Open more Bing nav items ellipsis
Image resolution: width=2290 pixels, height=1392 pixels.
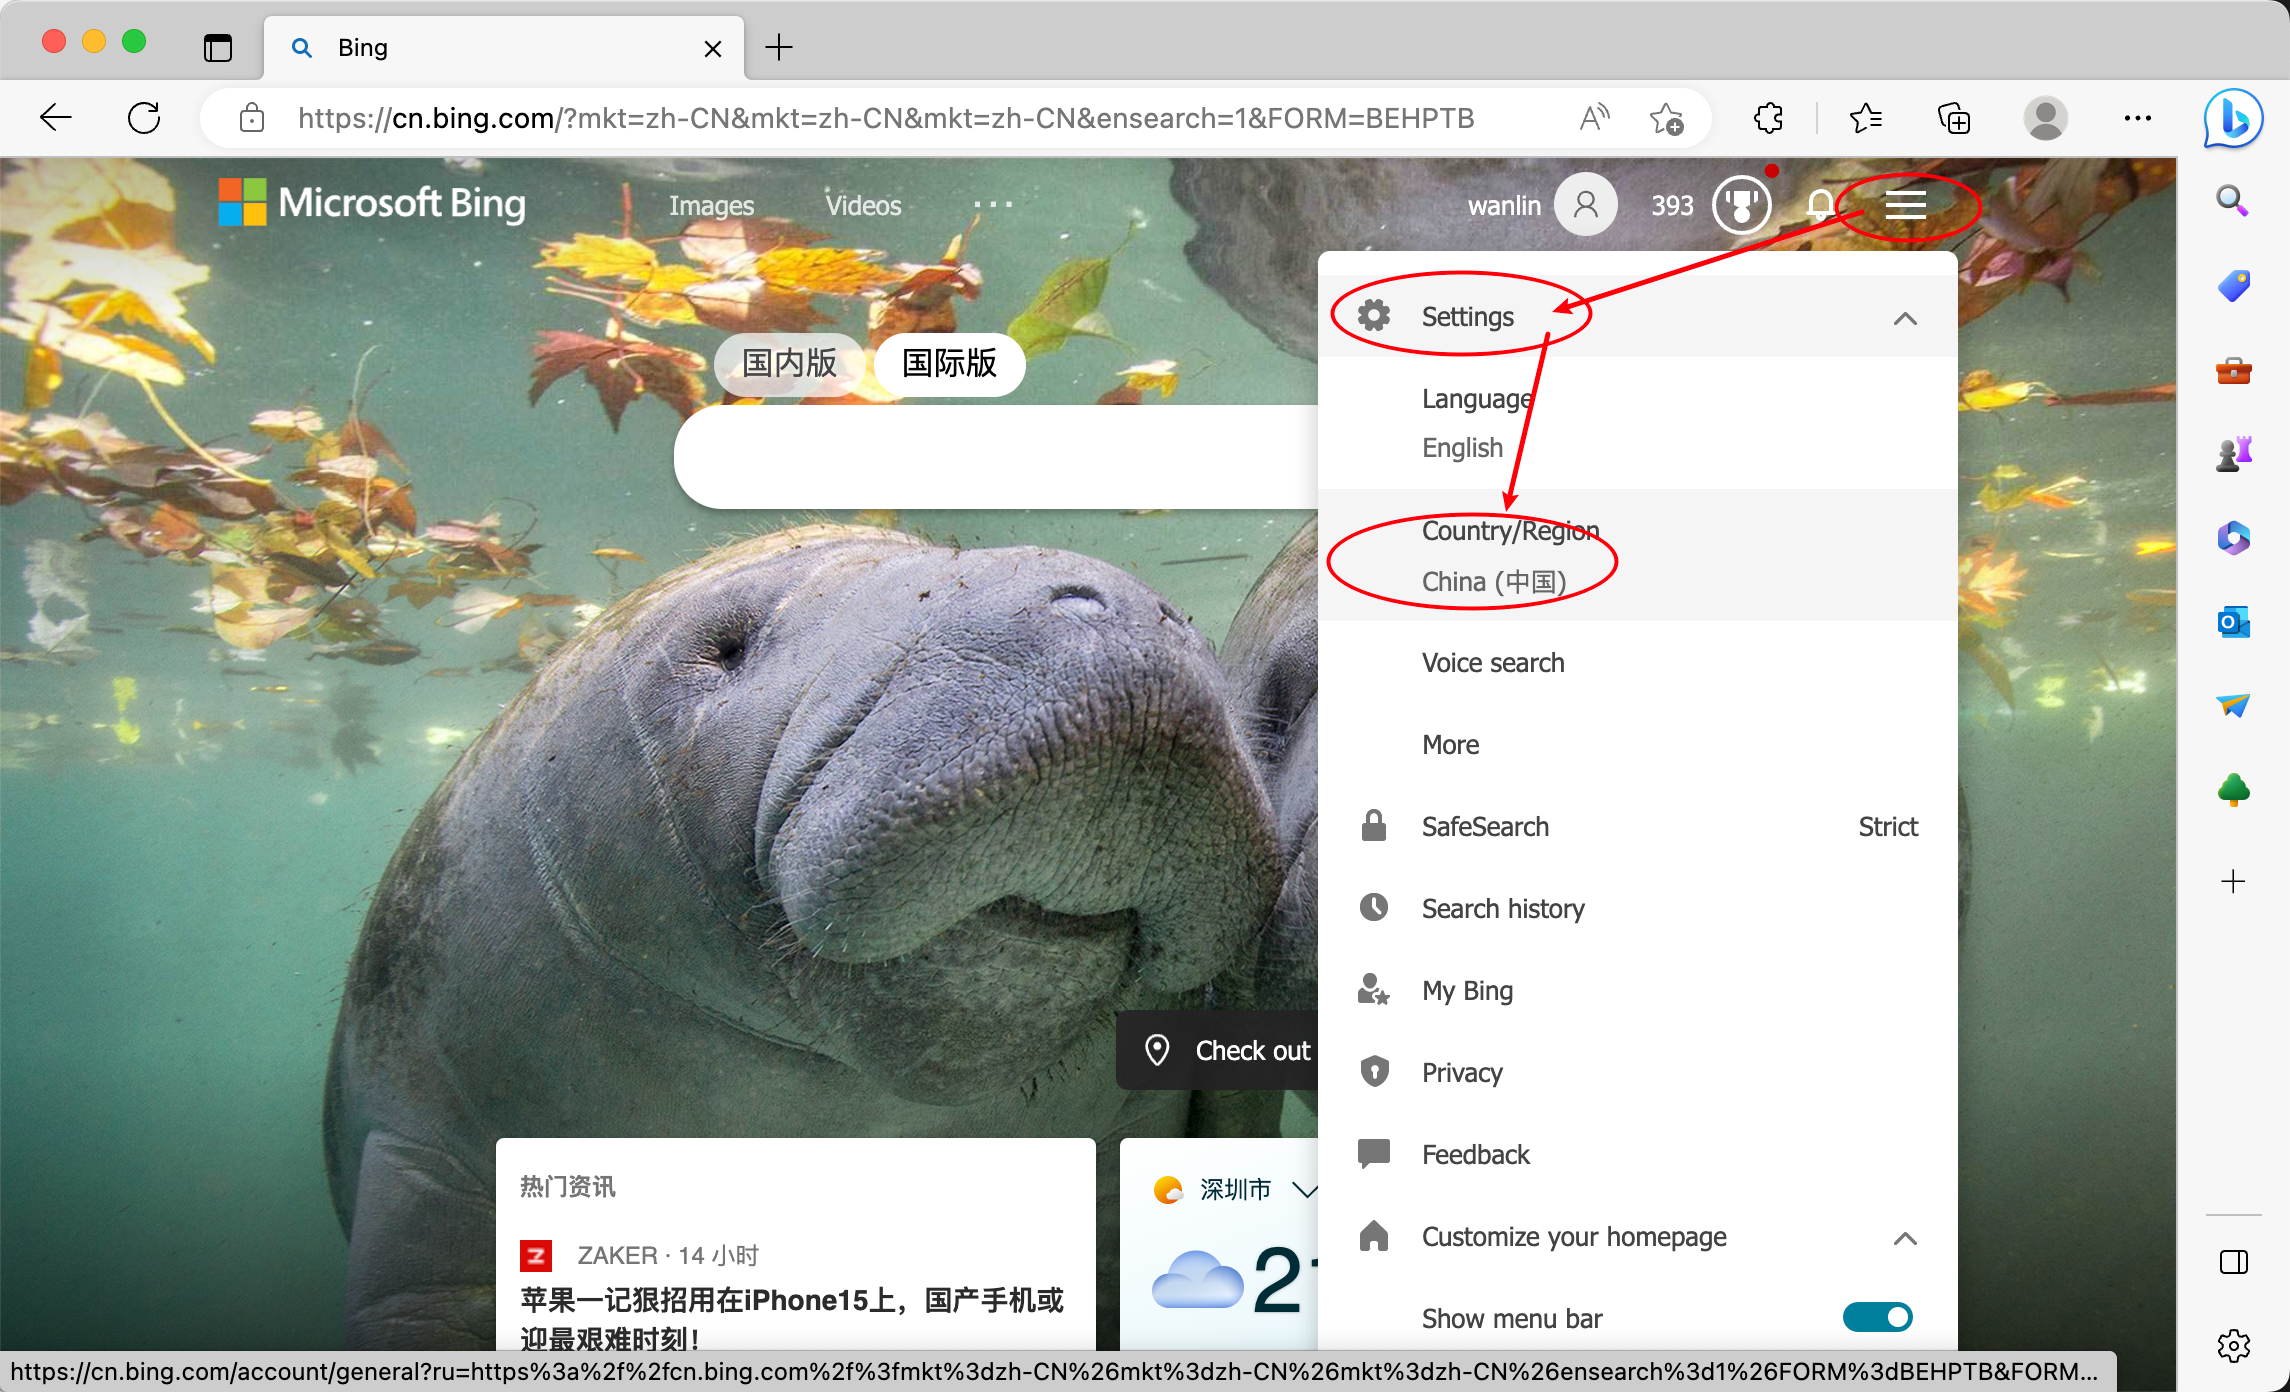993,205
